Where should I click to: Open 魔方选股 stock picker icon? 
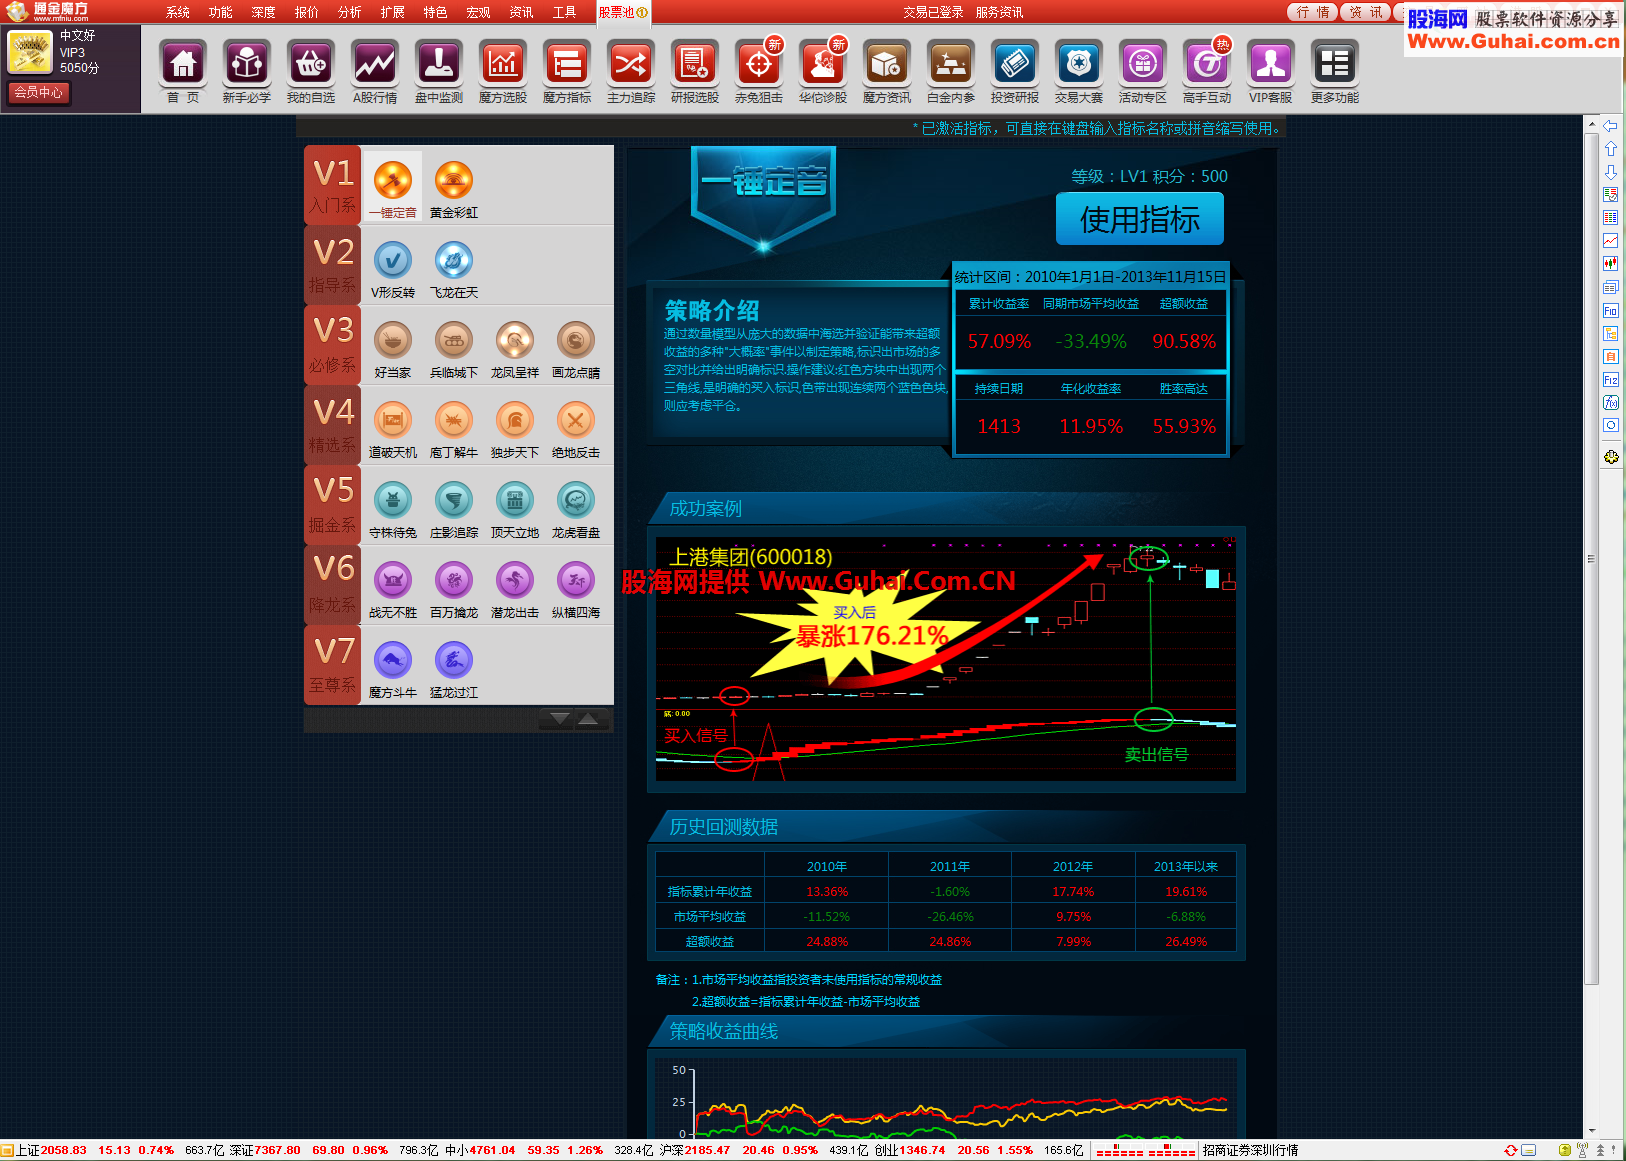tap(503, 71)
